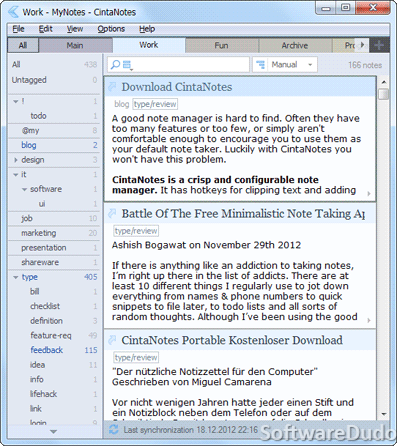Switch to the Archive tab
Viewport: 397px width, 446px height.
coord(295,45)
